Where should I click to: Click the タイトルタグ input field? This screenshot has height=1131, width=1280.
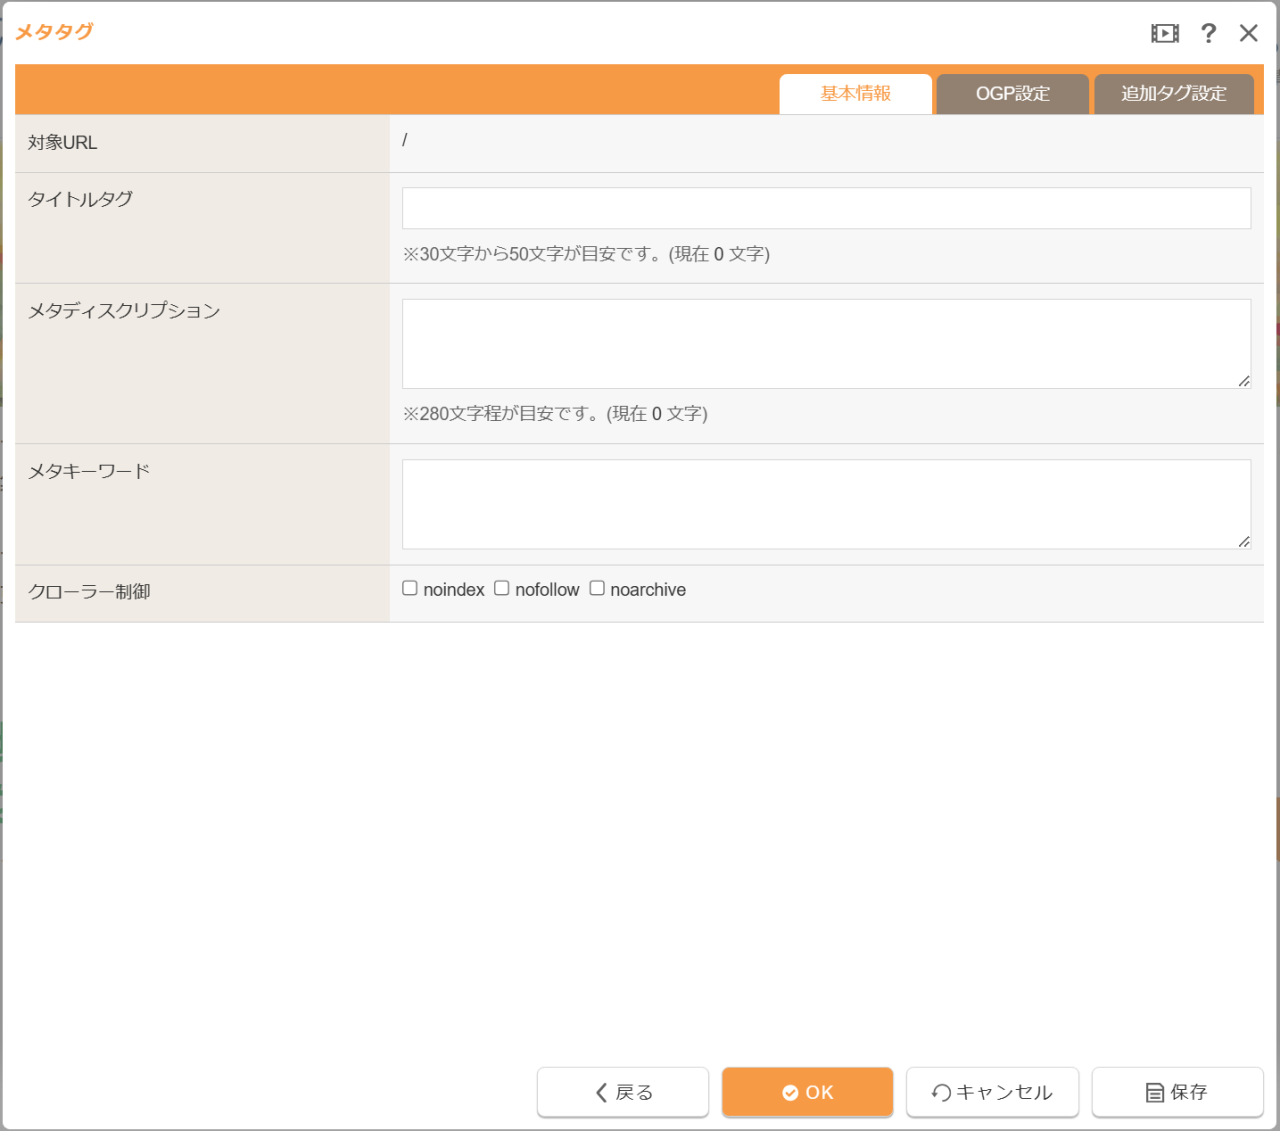click(x=826, y=208)
